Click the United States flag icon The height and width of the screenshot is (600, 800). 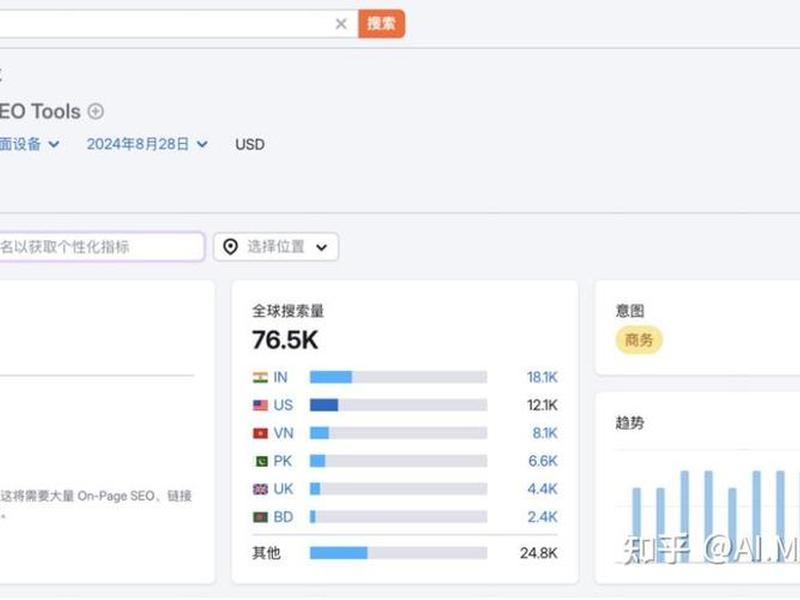click(260, 406)
